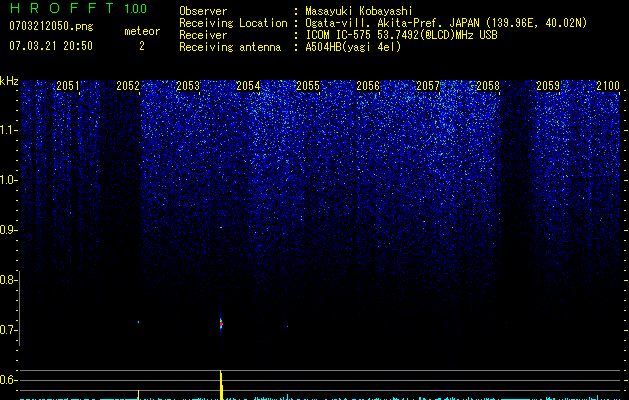Click the meteor count value 2
The height and width of the screenshot is (400, 629).
(142, 46)
